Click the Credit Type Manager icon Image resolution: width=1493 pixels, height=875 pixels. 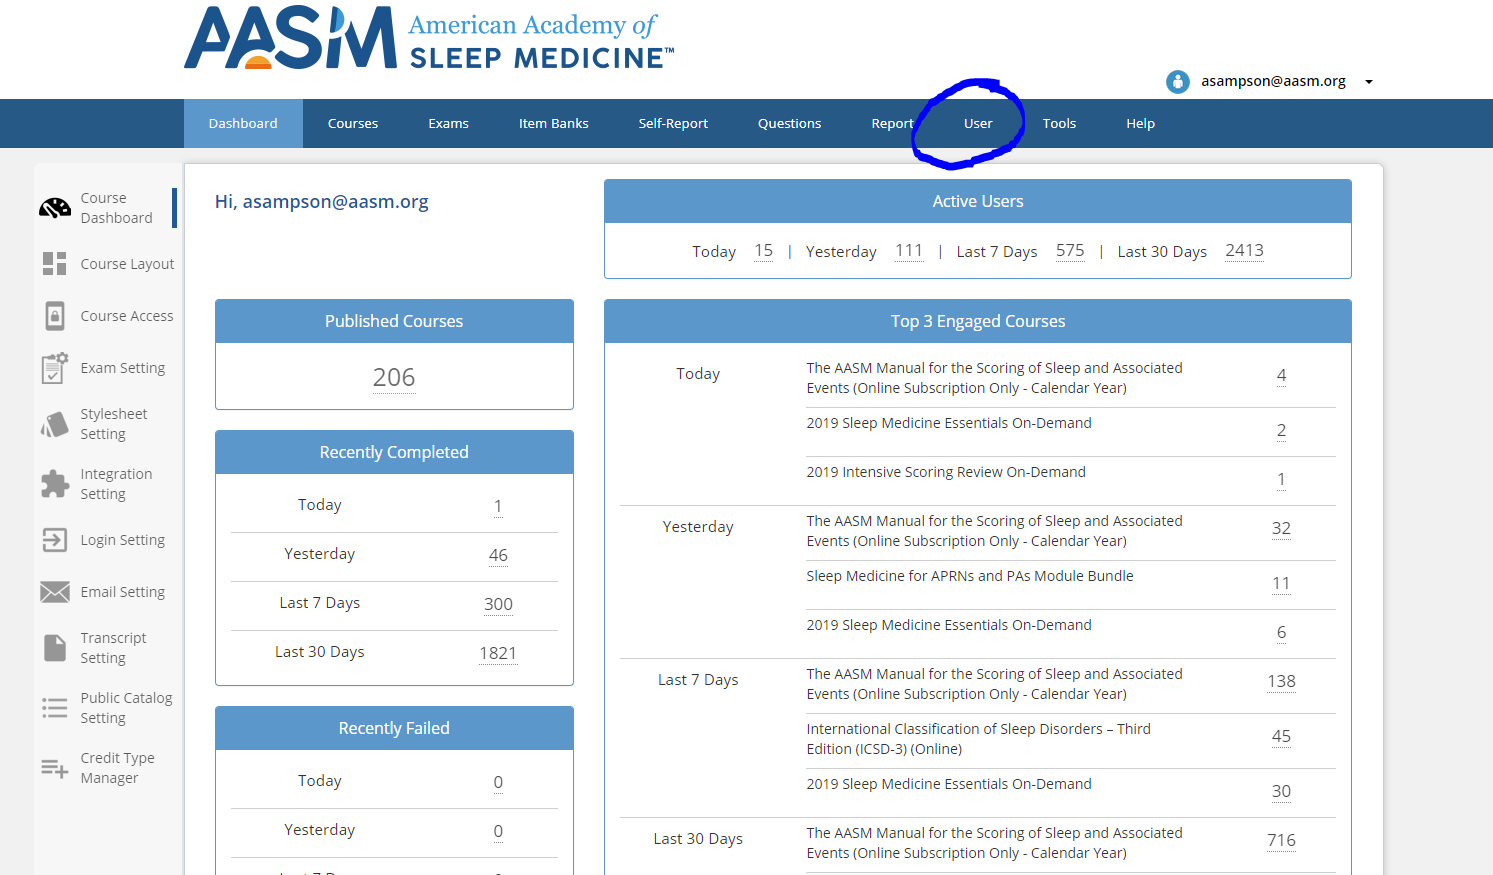(x=55, y=768)
